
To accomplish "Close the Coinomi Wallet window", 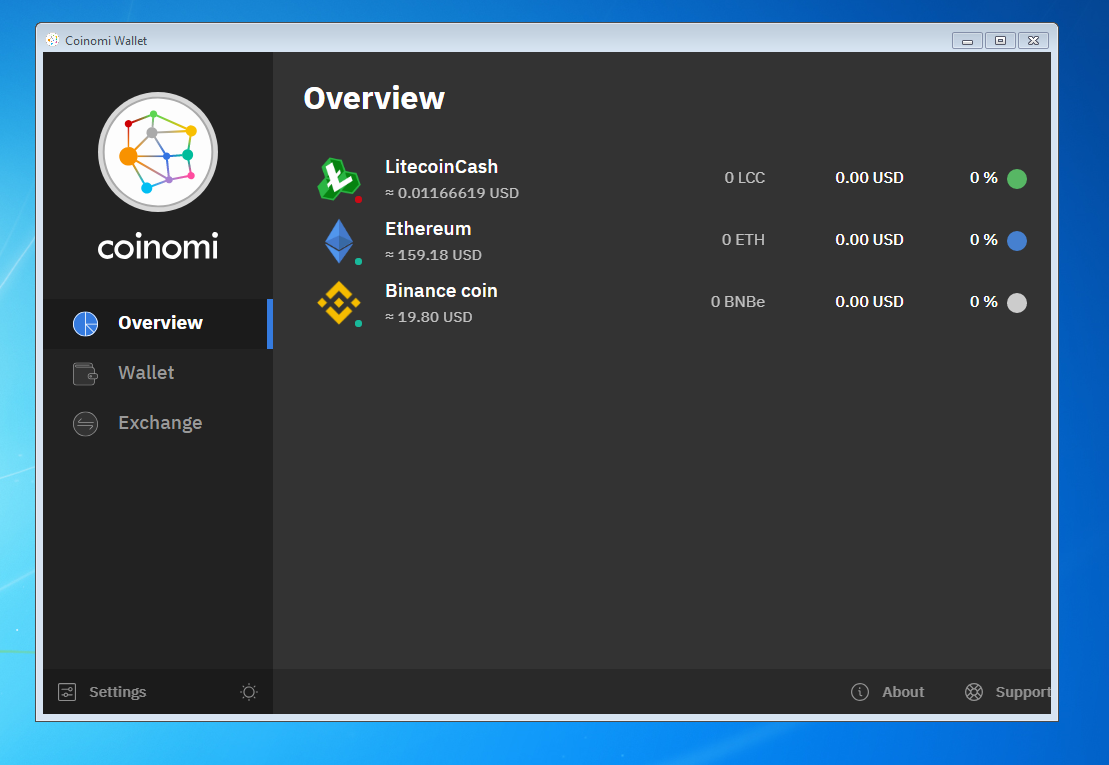I will click(x=1033, y=41).
